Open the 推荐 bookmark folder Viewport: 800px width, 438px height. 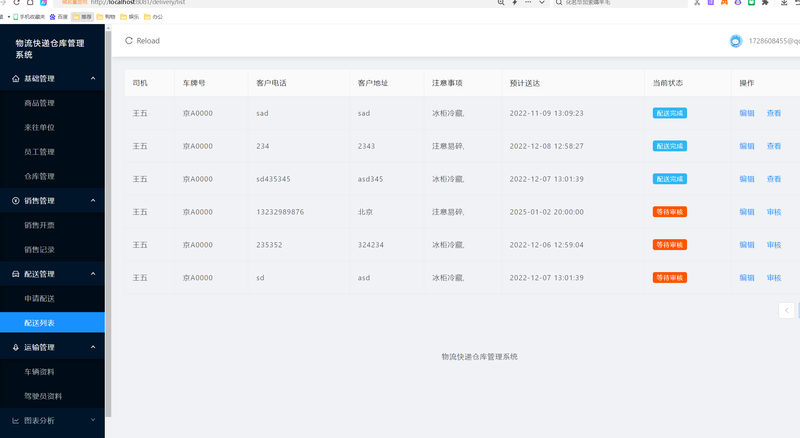click(x=82, y=17)
